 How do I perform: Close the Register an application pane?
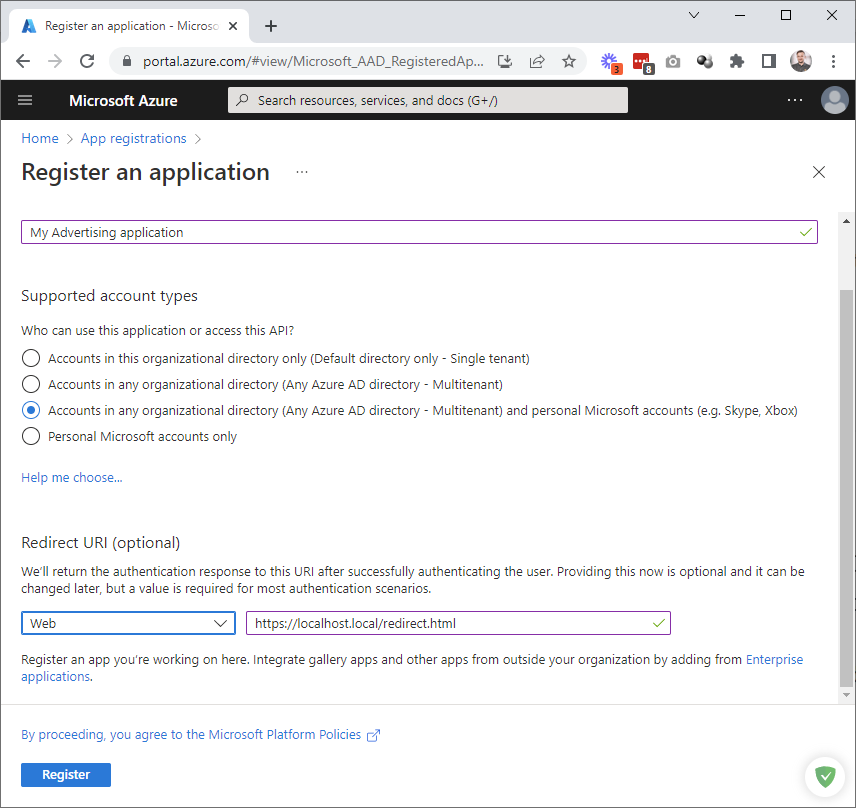819,172
